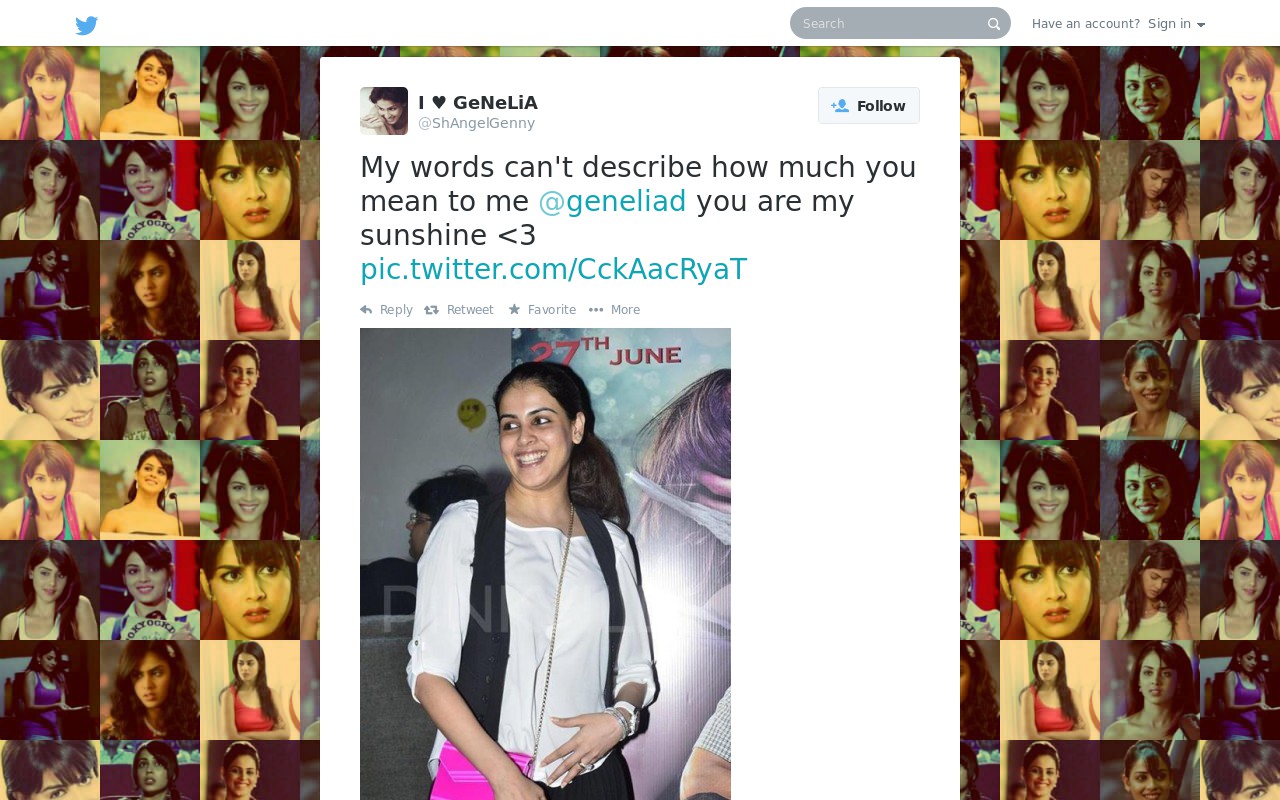Viewport: 1280px width, 800px height.
Task: Click the Retweet arrows icon
Action: 431,310
